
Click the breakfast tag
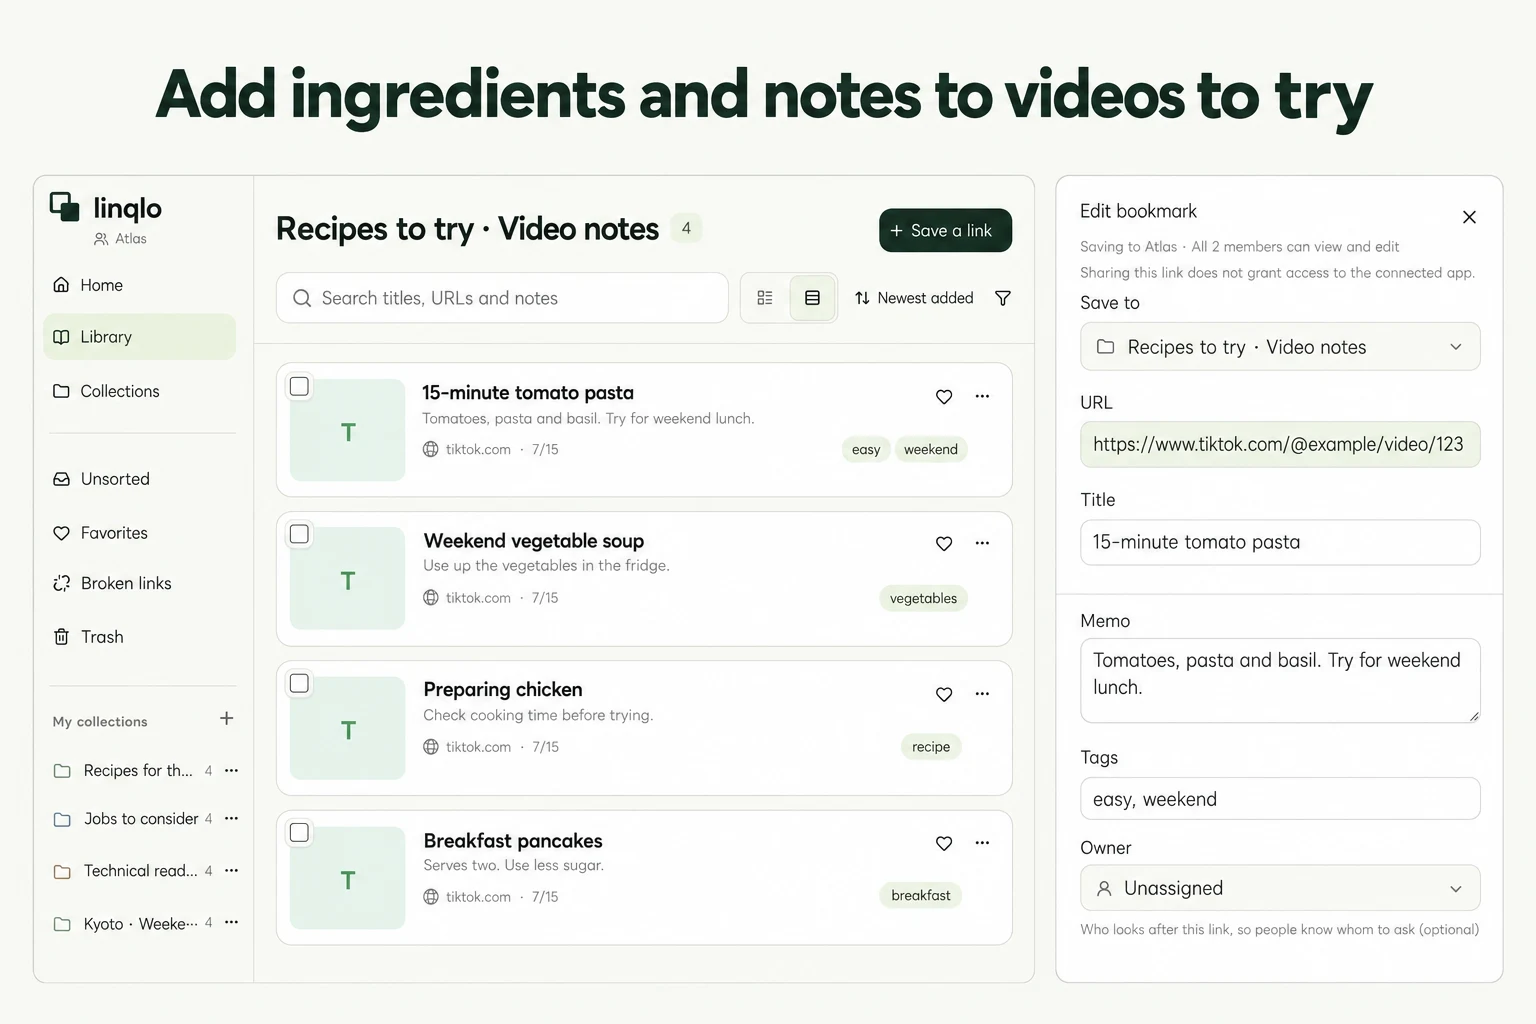click(921, 896)
